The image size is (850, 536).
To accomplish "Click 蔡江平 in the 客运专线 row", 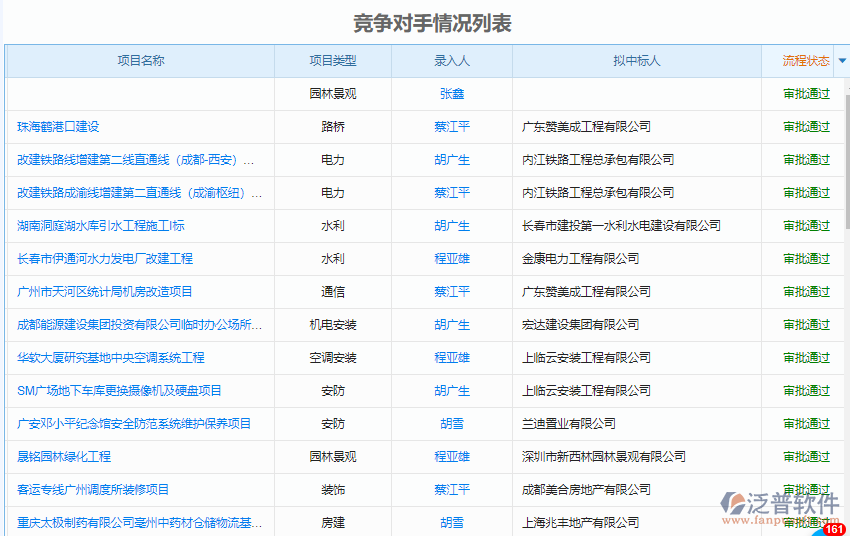I will [452, 490].
